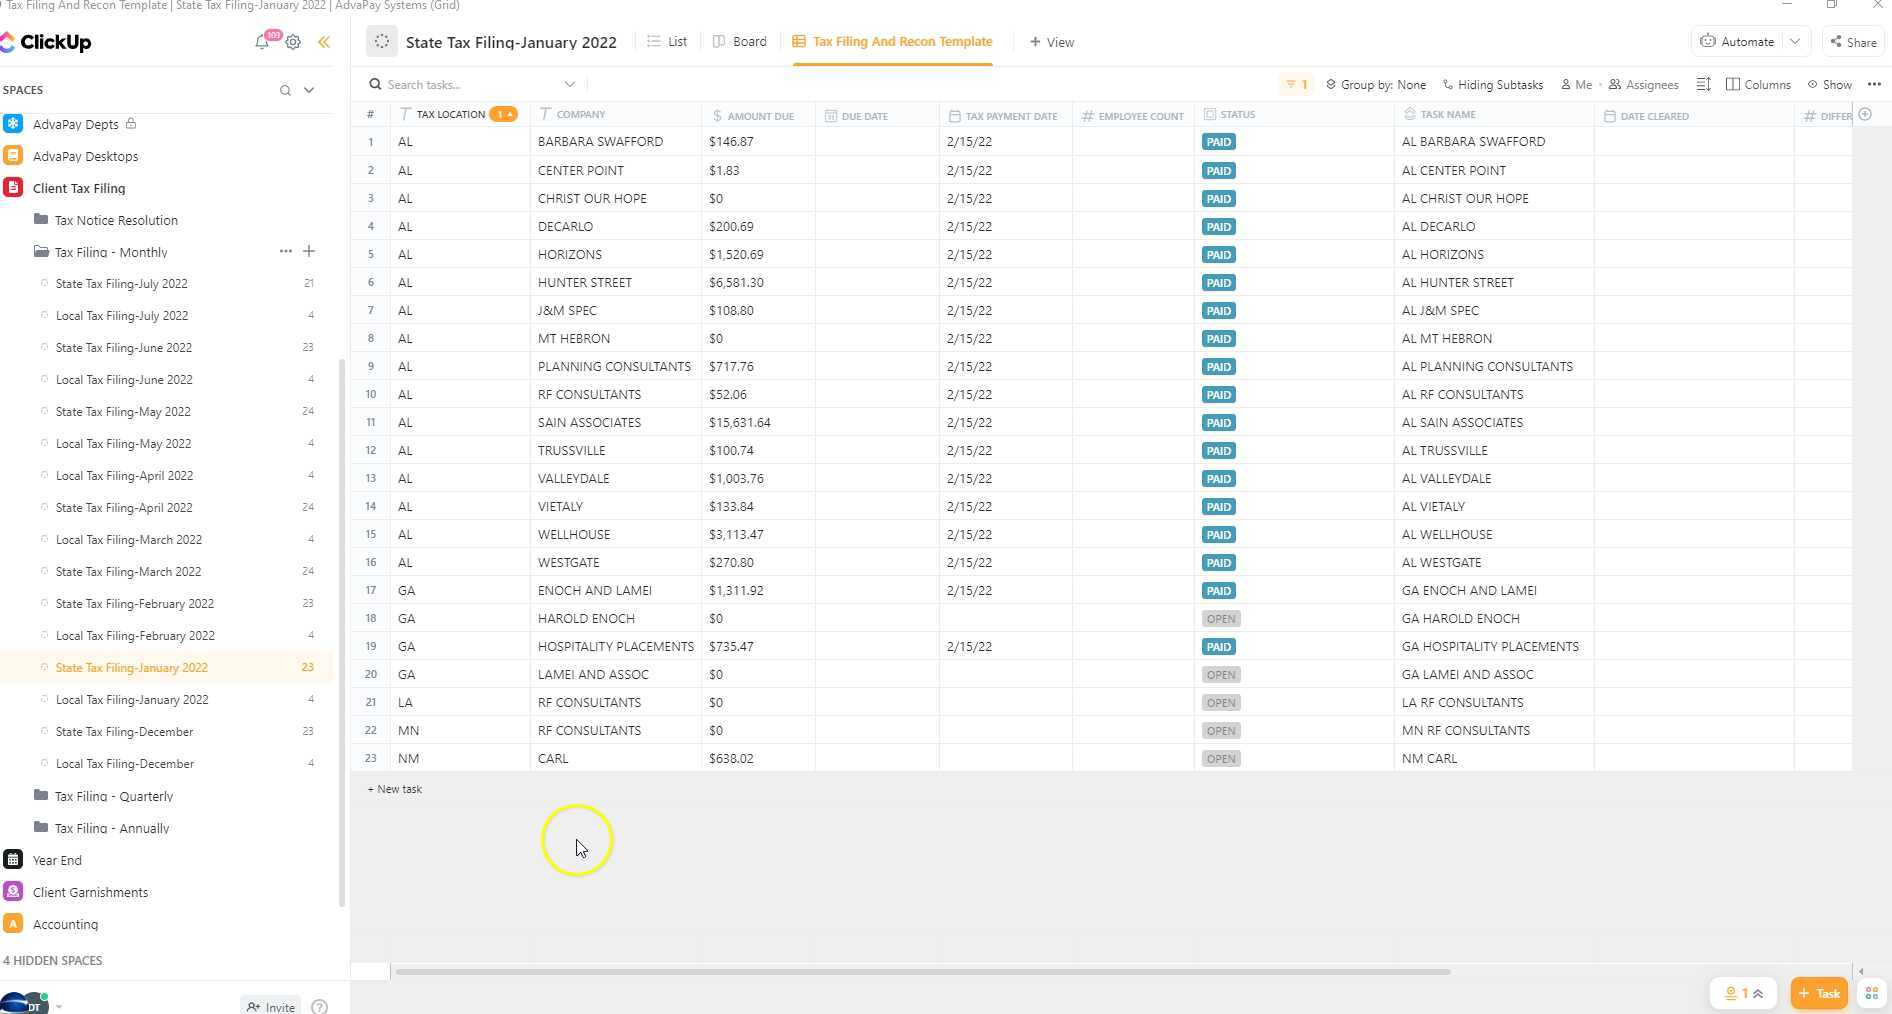Click the Share button
This screenshot has width=1892, height=1014.
coord(1852,42)
